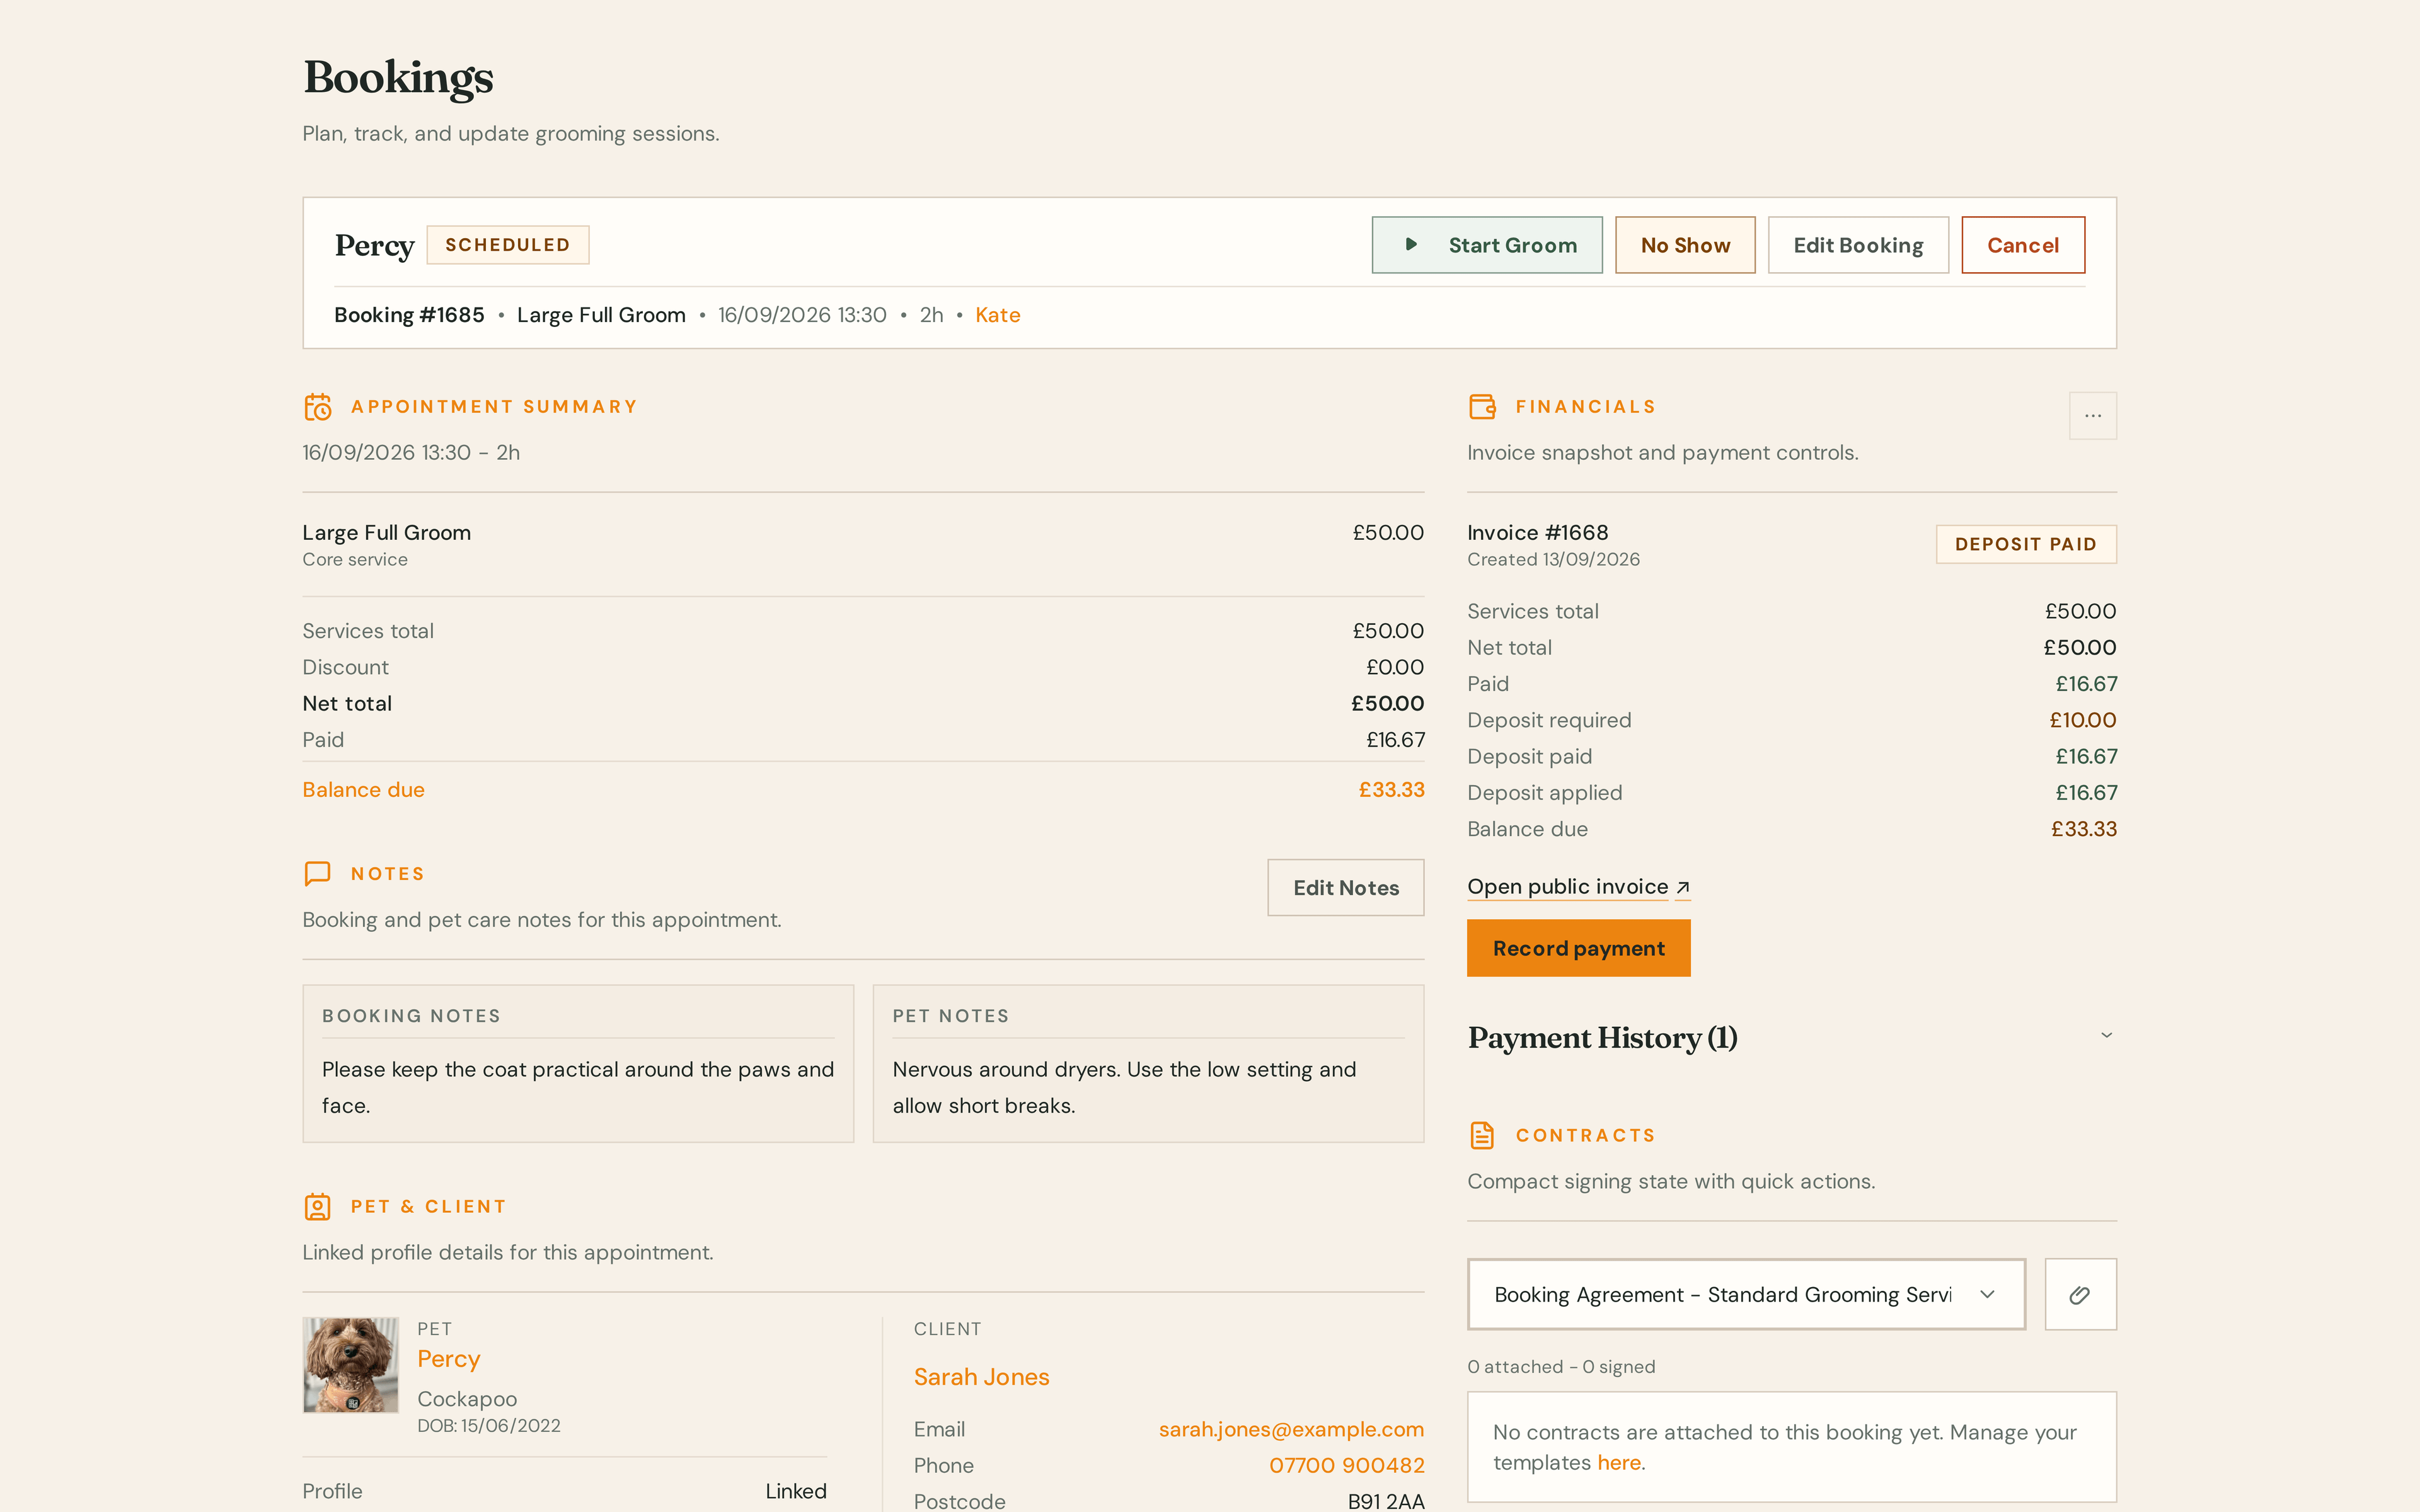
Task: Click the Appointment Summary calendar icon
Action: (x=318, y=407)
